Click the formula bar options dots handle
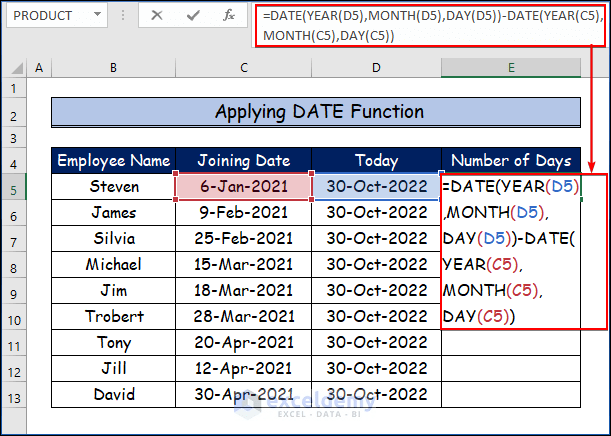This screenshot has height=436, width=611. coord(123,16)
